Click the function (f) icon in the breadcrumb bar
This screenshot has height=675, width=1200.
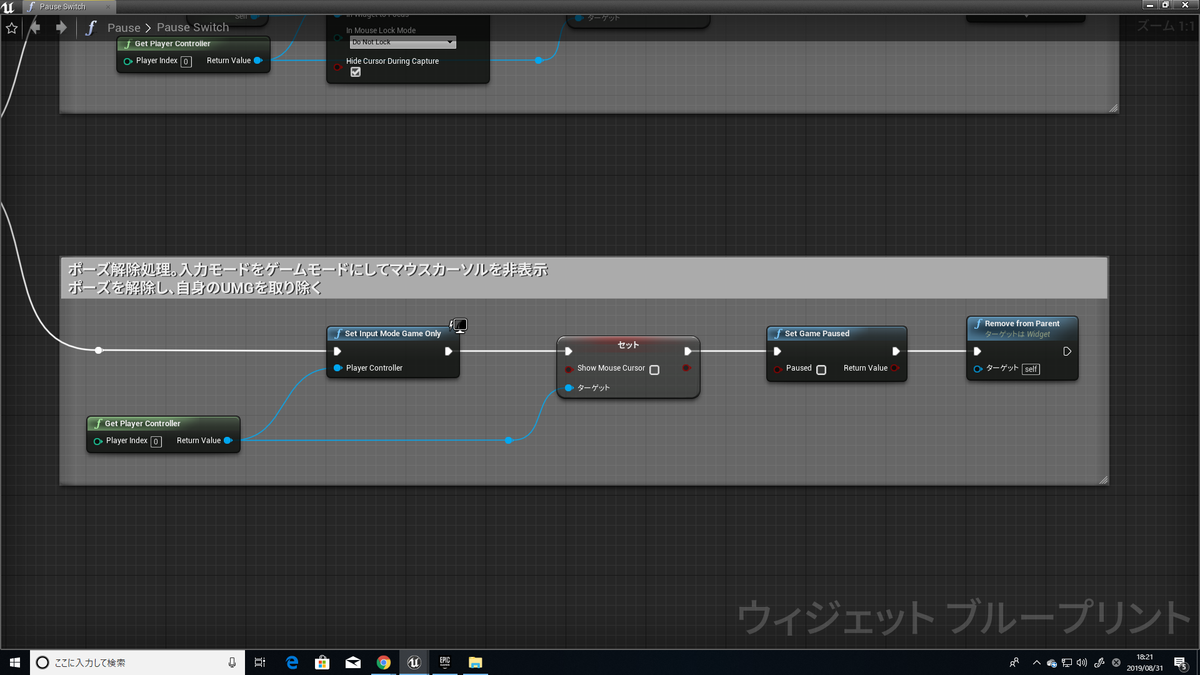pos(90,28)
